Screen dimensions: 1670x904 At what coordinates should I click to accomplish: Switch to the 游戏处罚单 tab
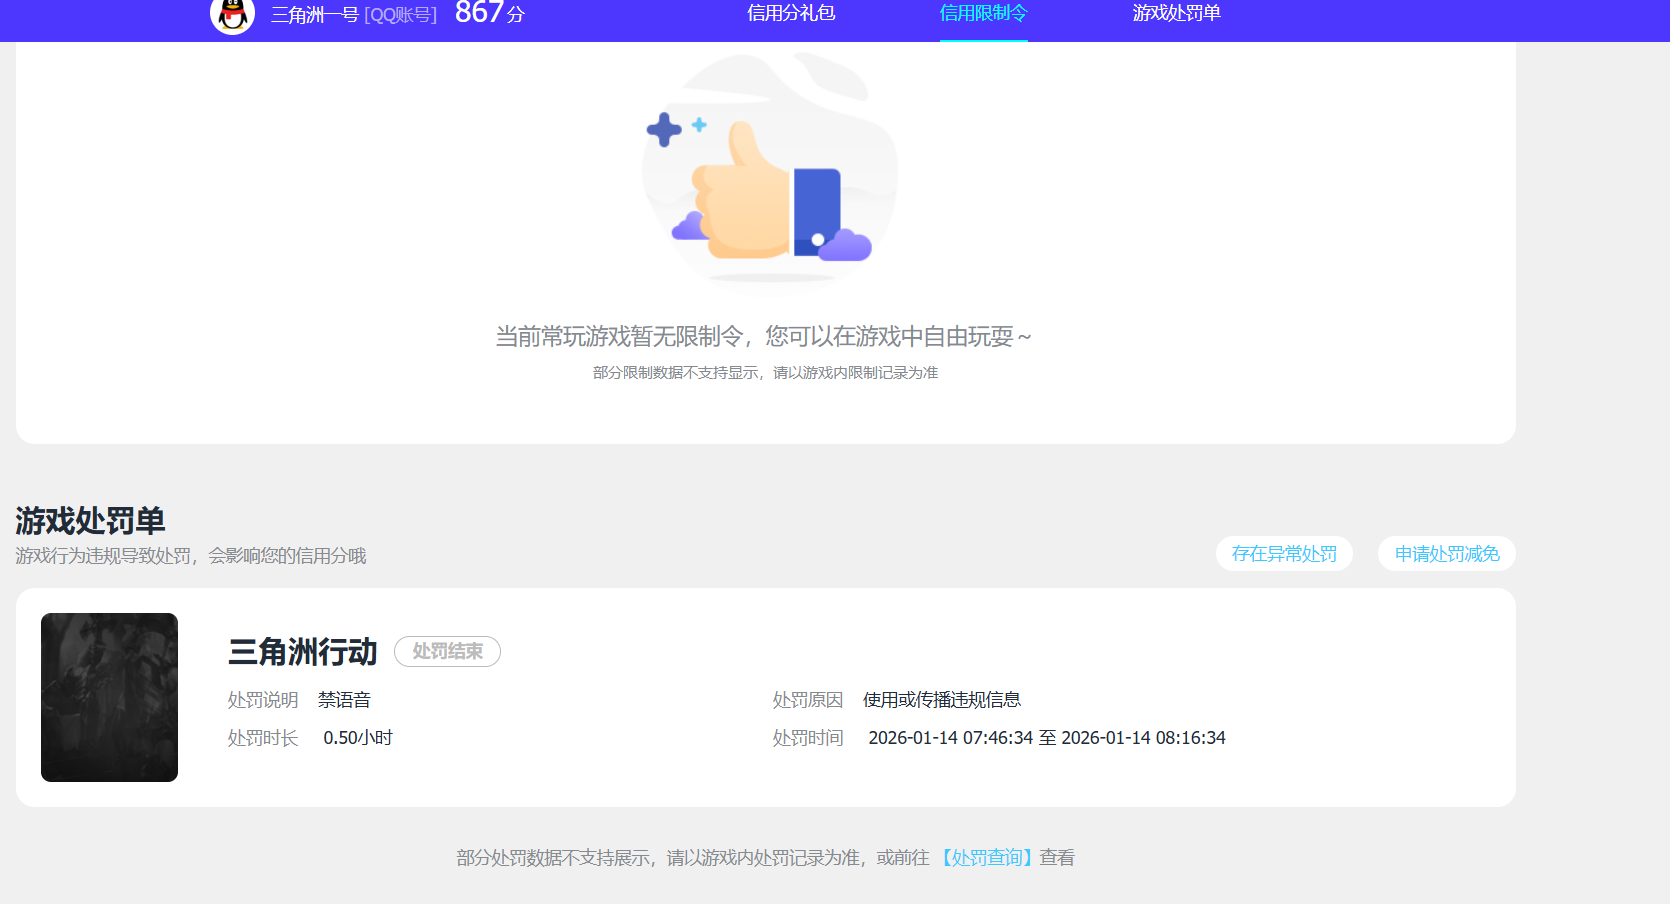click(x=1176, y=13)
